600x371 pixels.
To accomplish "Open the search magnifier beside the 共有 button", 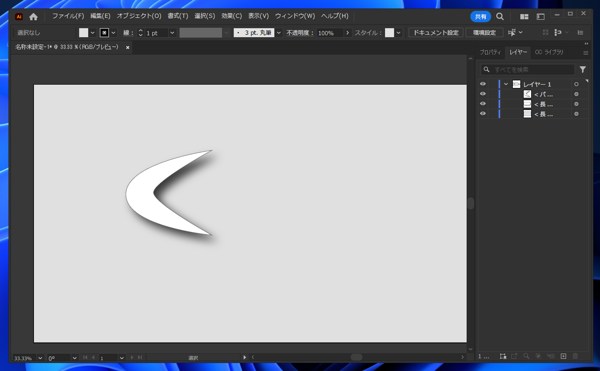I will pos(500,16).
